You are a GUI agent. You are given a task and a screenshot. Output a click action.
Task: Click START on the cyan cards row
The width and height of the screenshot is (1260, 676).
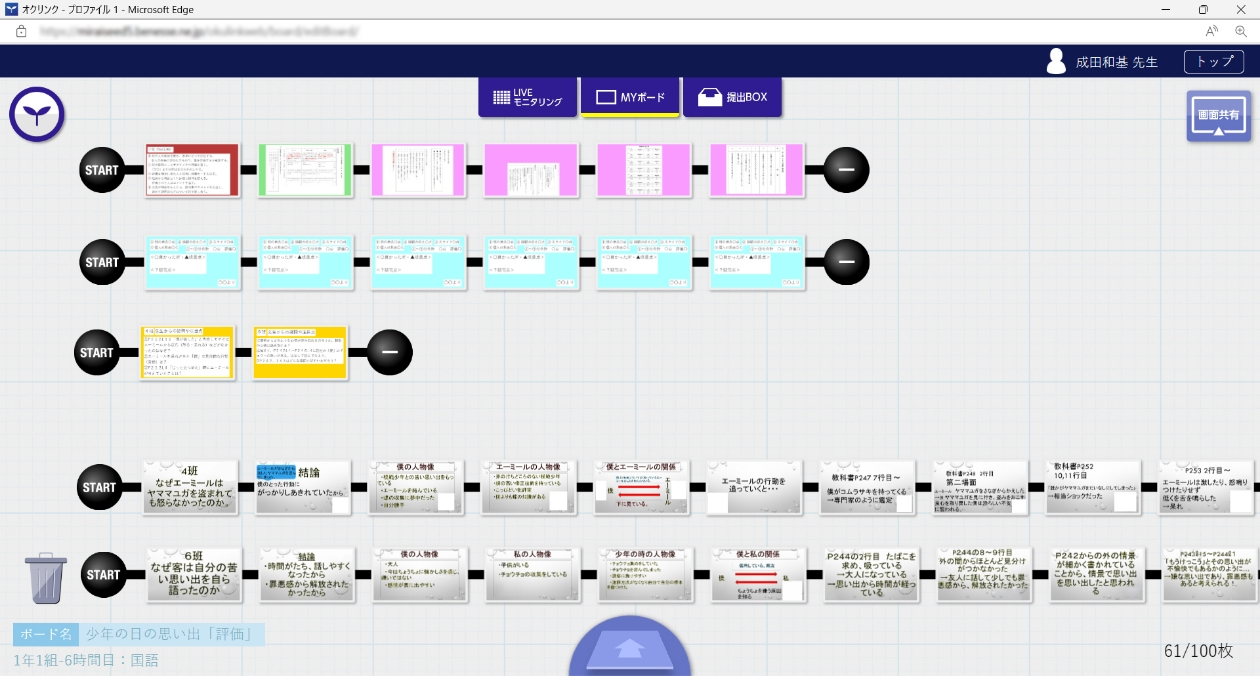[x=102, y=262]
